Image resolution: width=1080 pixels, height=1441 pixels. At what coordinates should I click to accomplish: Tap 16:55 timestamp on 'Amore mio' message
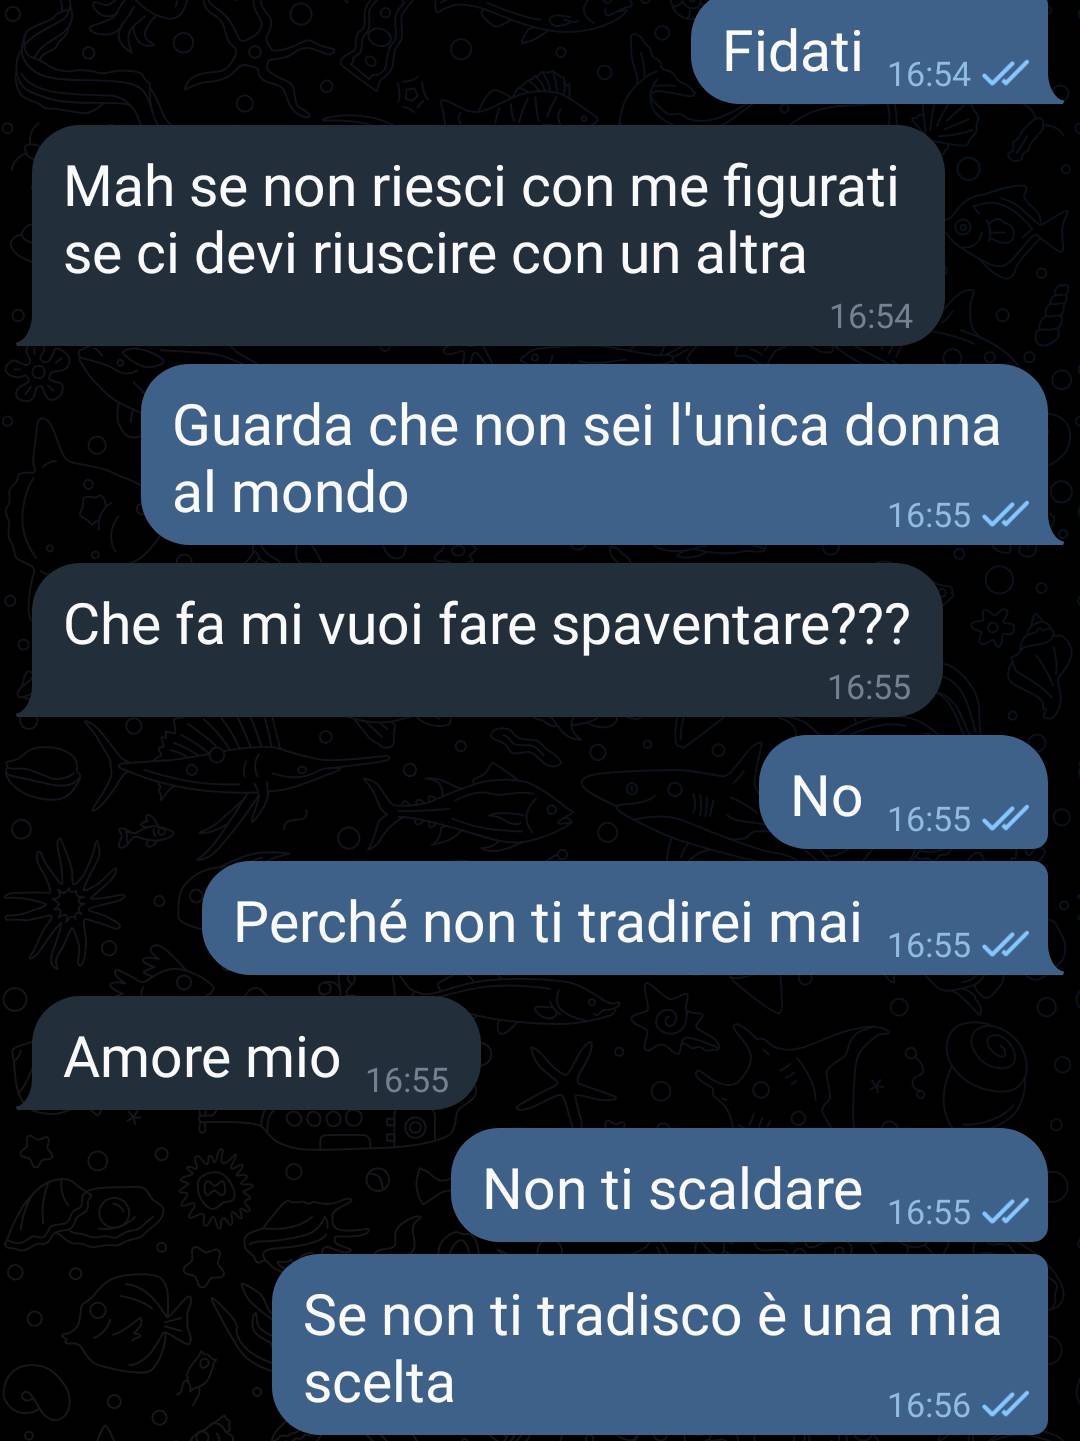[407, 1080]
